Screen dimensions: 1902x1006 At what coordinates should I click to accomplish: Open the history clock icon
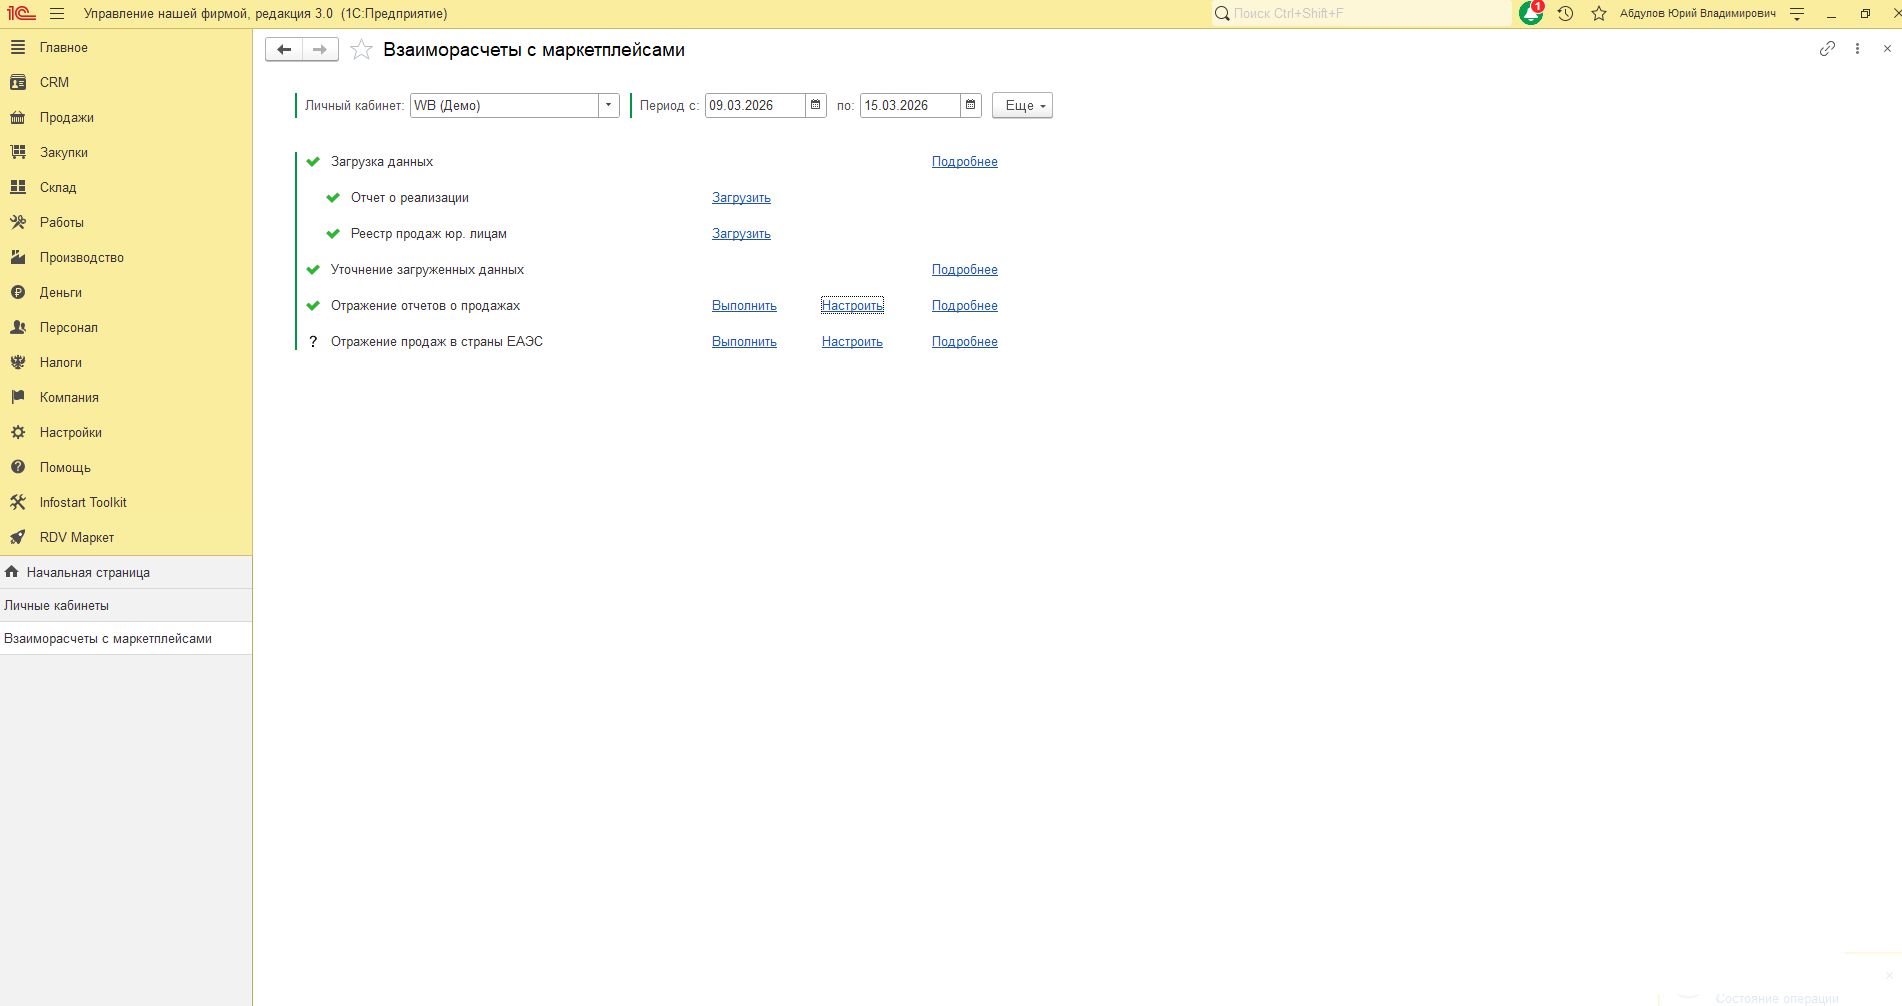(1566, 14)
